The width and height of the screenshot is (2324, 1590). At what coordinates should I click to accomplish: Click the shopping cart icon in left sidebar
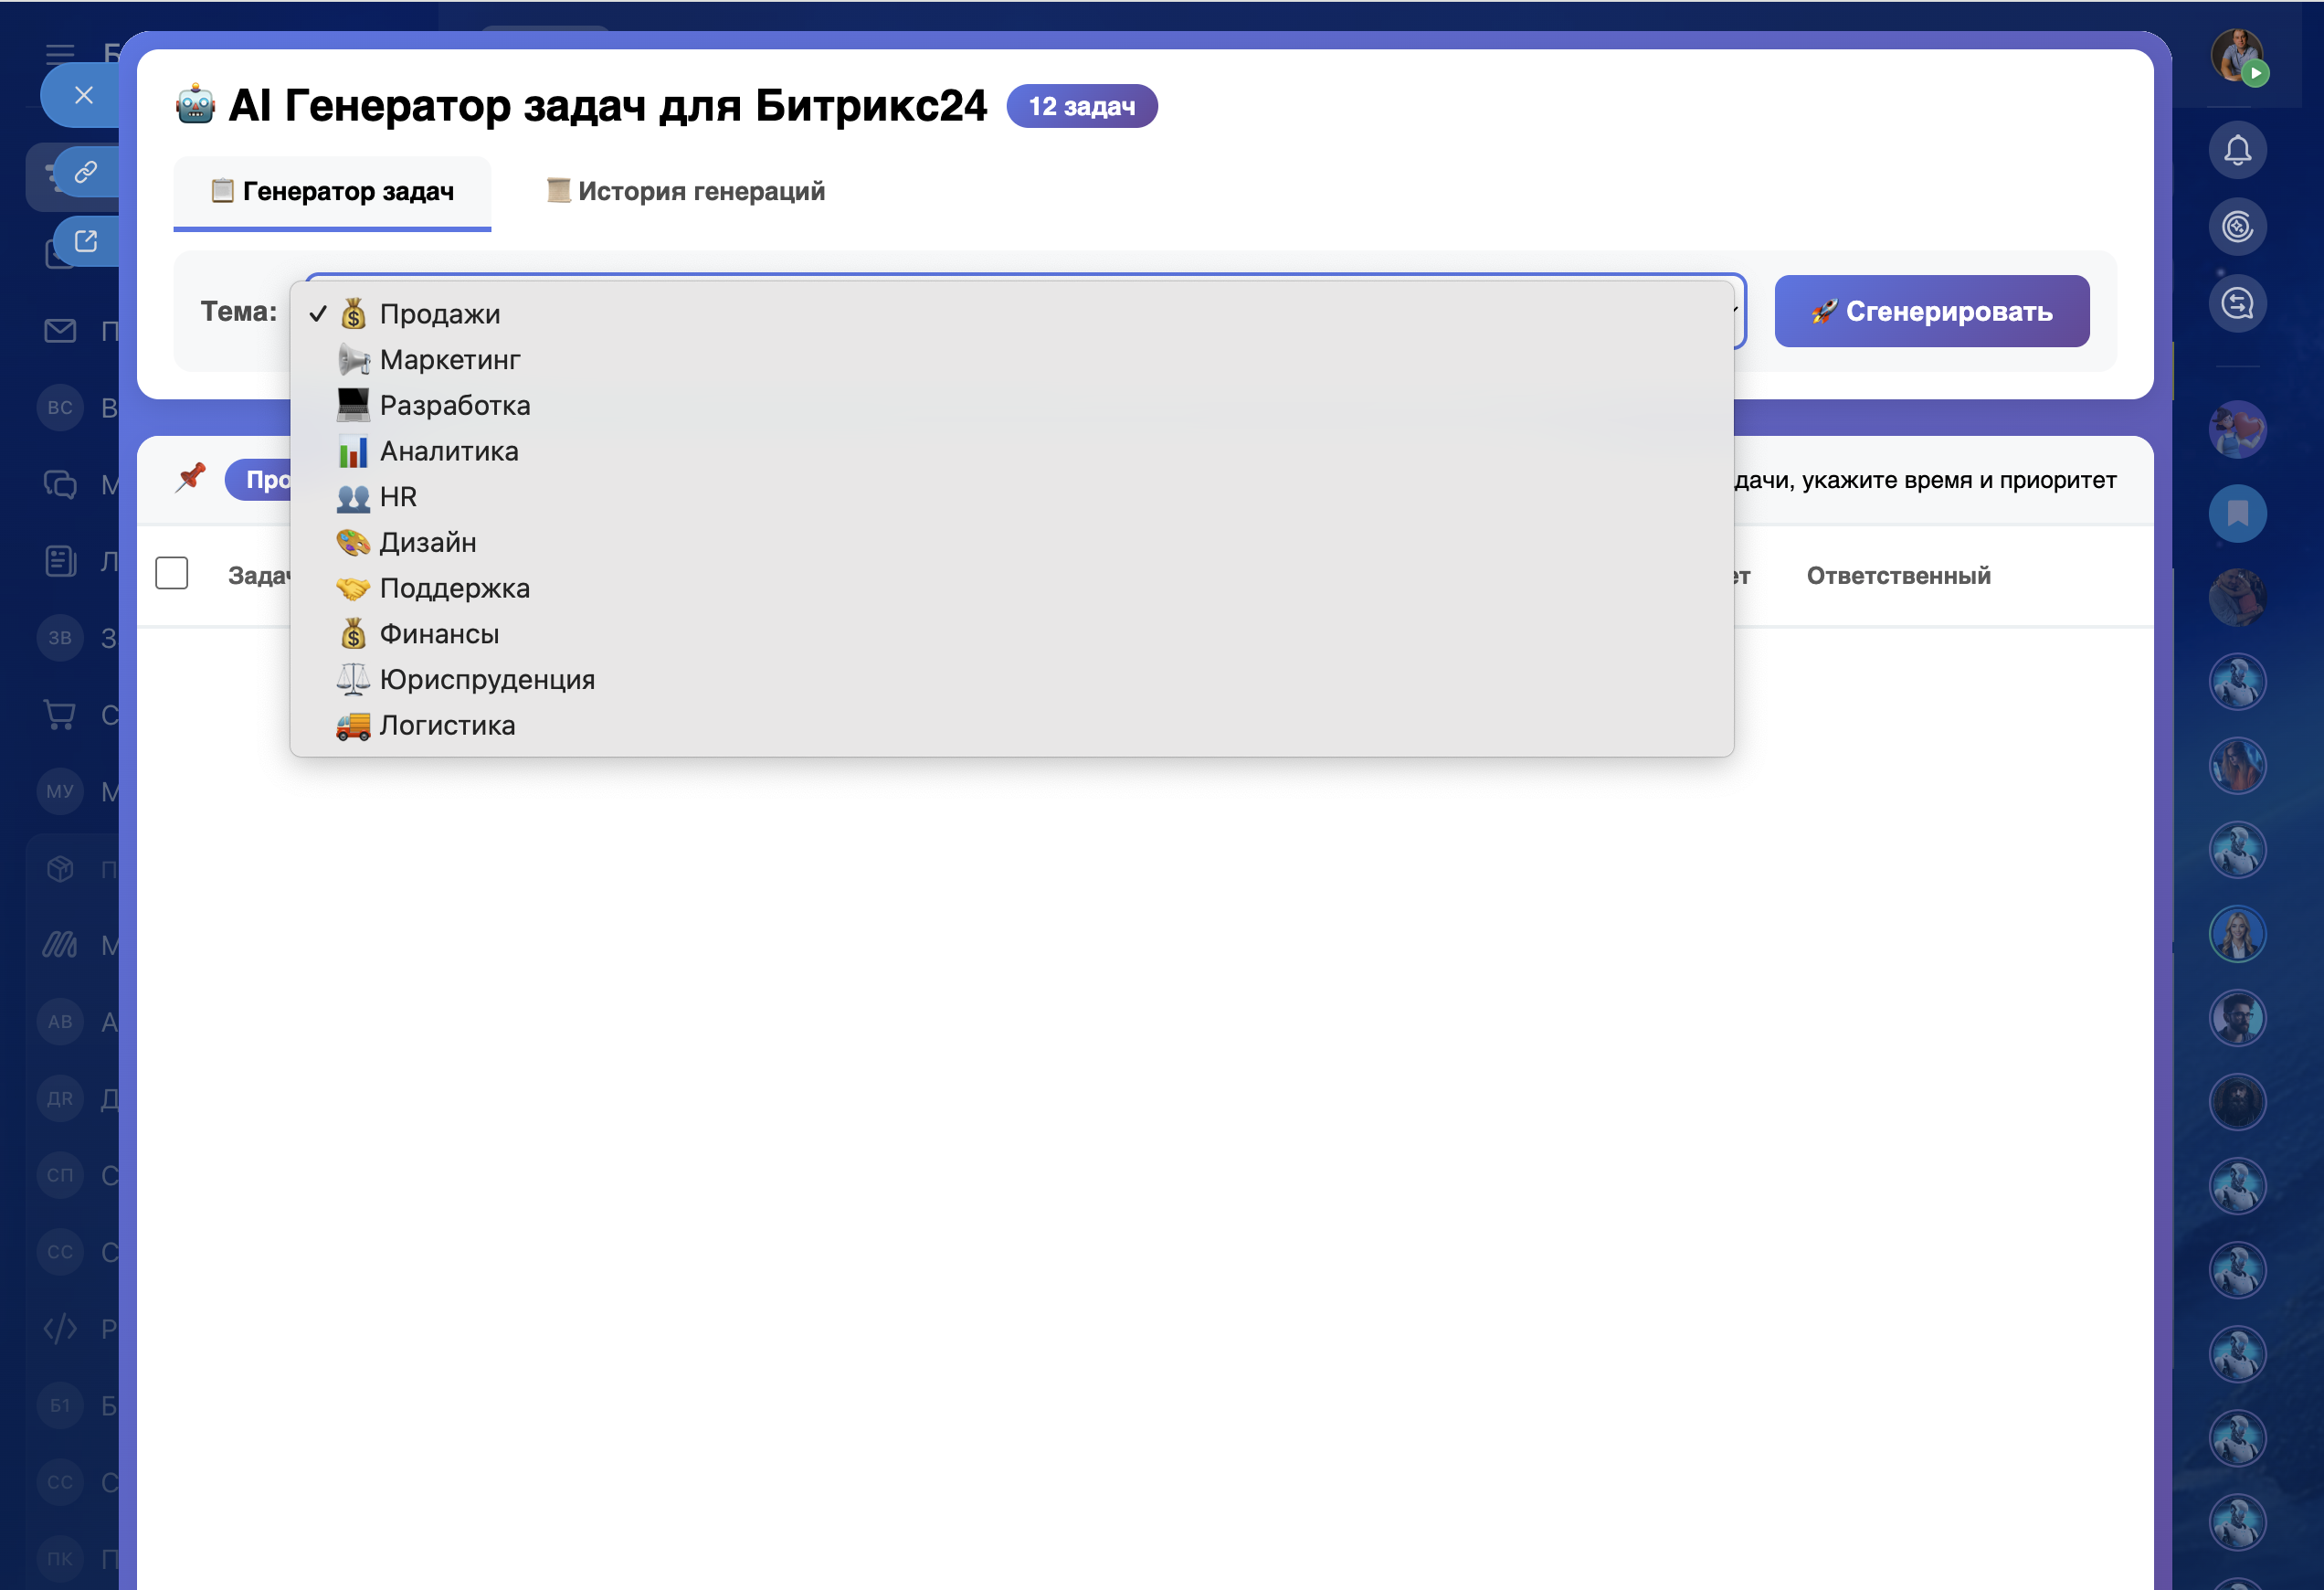pos(60,715)
